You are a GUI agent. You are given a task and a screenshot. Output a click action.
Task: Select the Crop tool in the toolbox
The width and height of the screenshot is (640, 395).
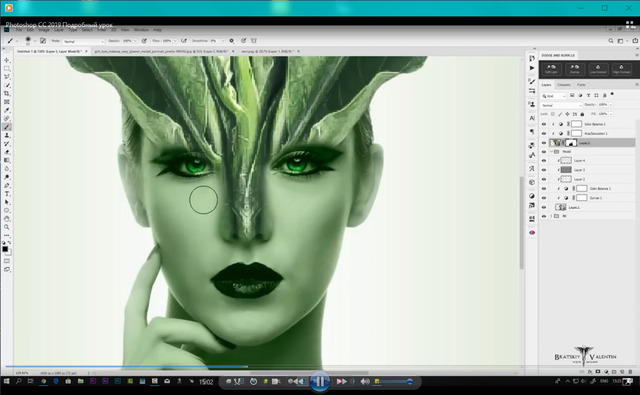pos(7,94)
